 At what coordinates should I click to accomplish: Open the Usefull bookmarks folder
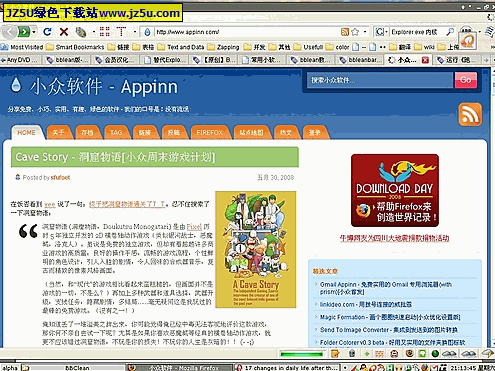pyautogui.click(x=309, y=47)
